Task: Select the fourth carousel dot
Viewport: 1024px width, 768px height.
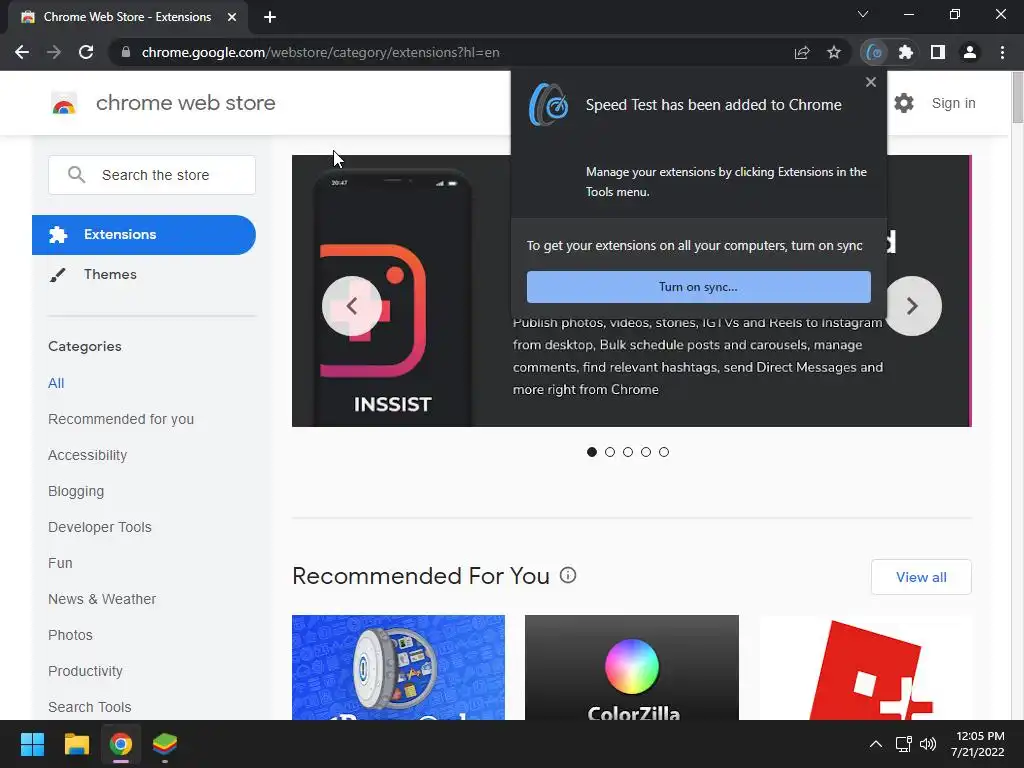Action: (646, 452)
